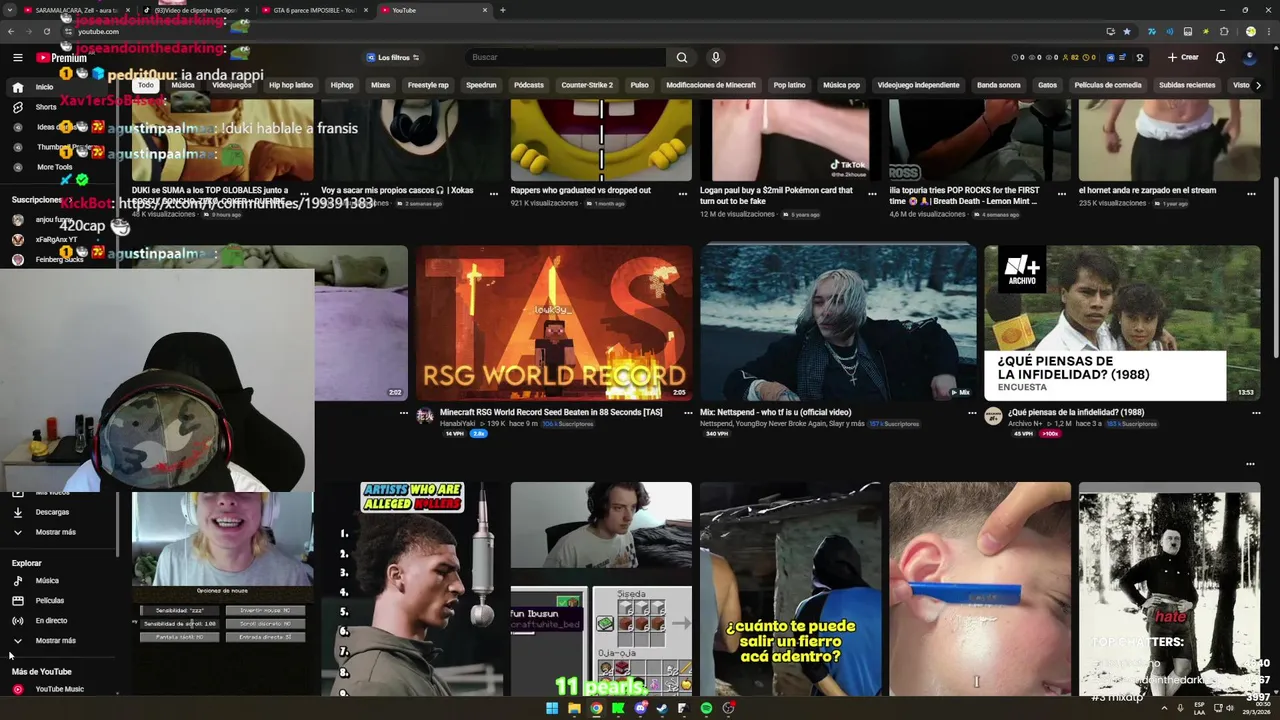
Task: Switch to the GTA 6 parece IMPOSIBLE tab
Action: click(314, 10)
